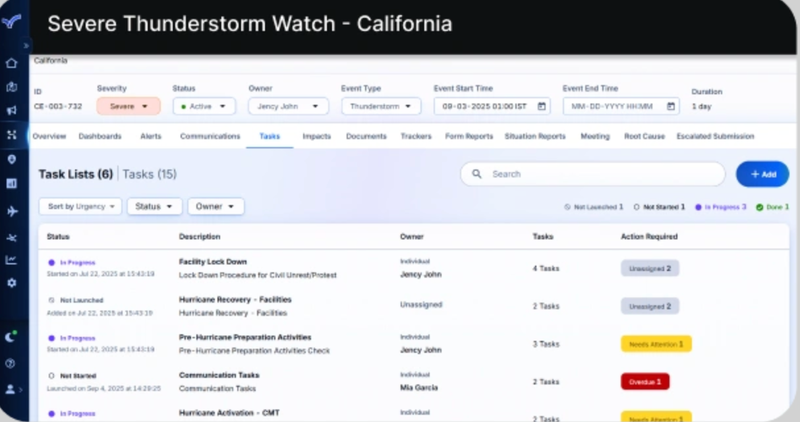Switch to the Impacts tab
Image resolution: width=800 pixels, height=422 pixels.
pos(316,136)
